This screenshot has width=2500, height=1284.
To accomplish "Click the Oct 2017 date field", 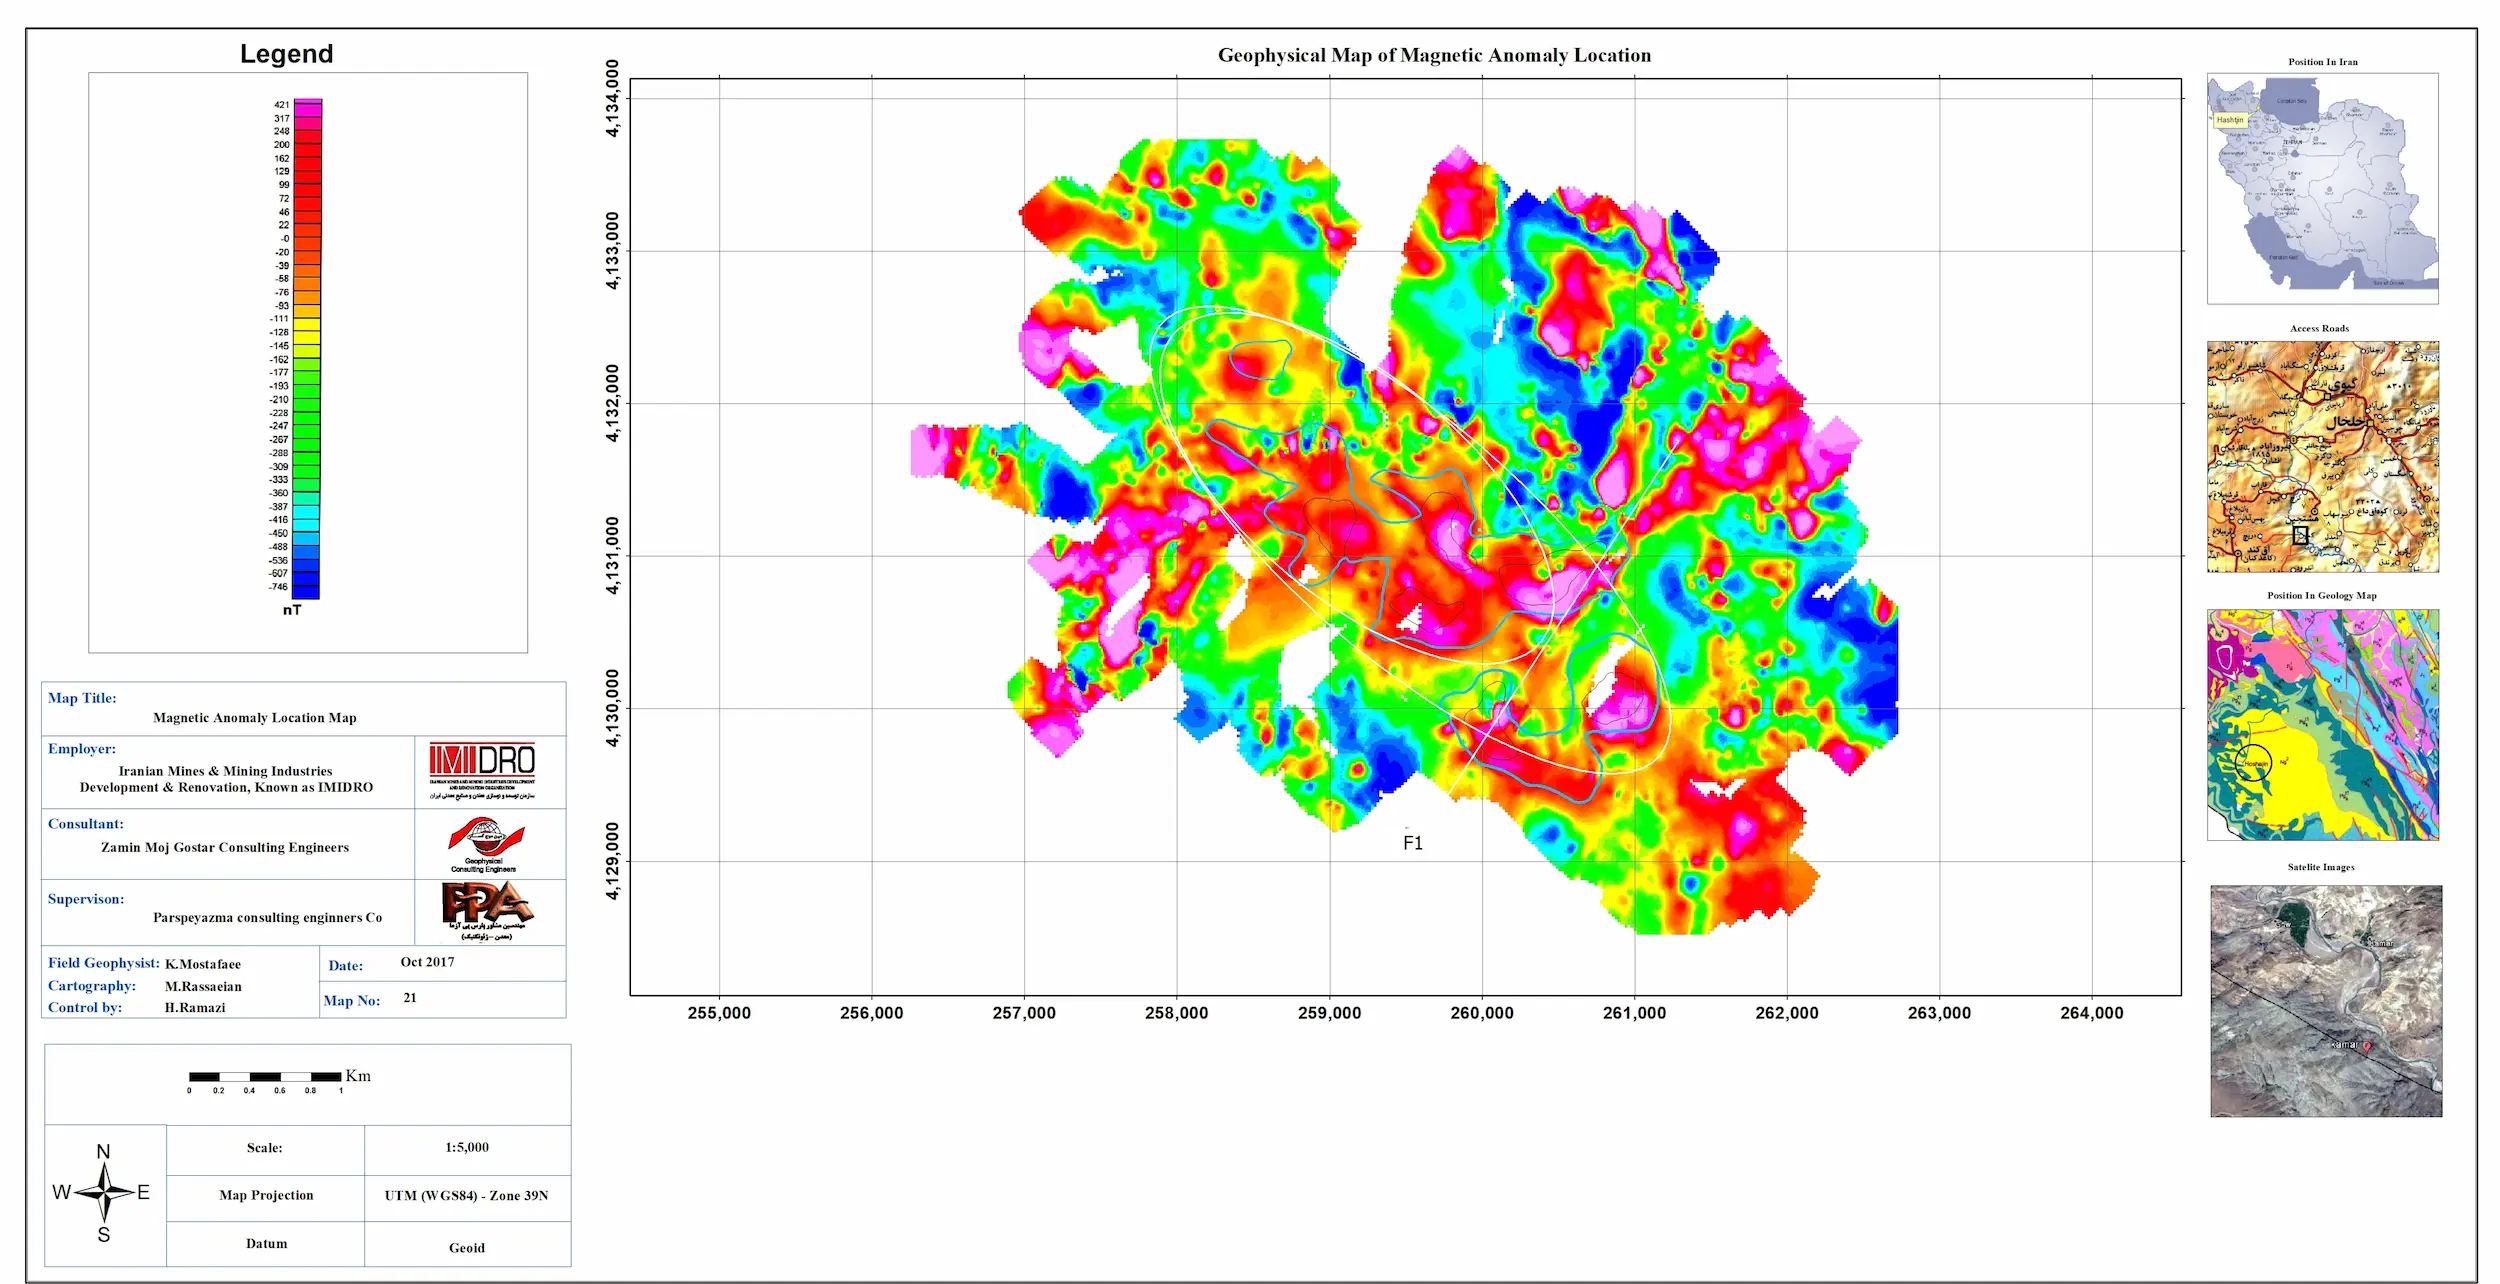I will coord(427,962).
